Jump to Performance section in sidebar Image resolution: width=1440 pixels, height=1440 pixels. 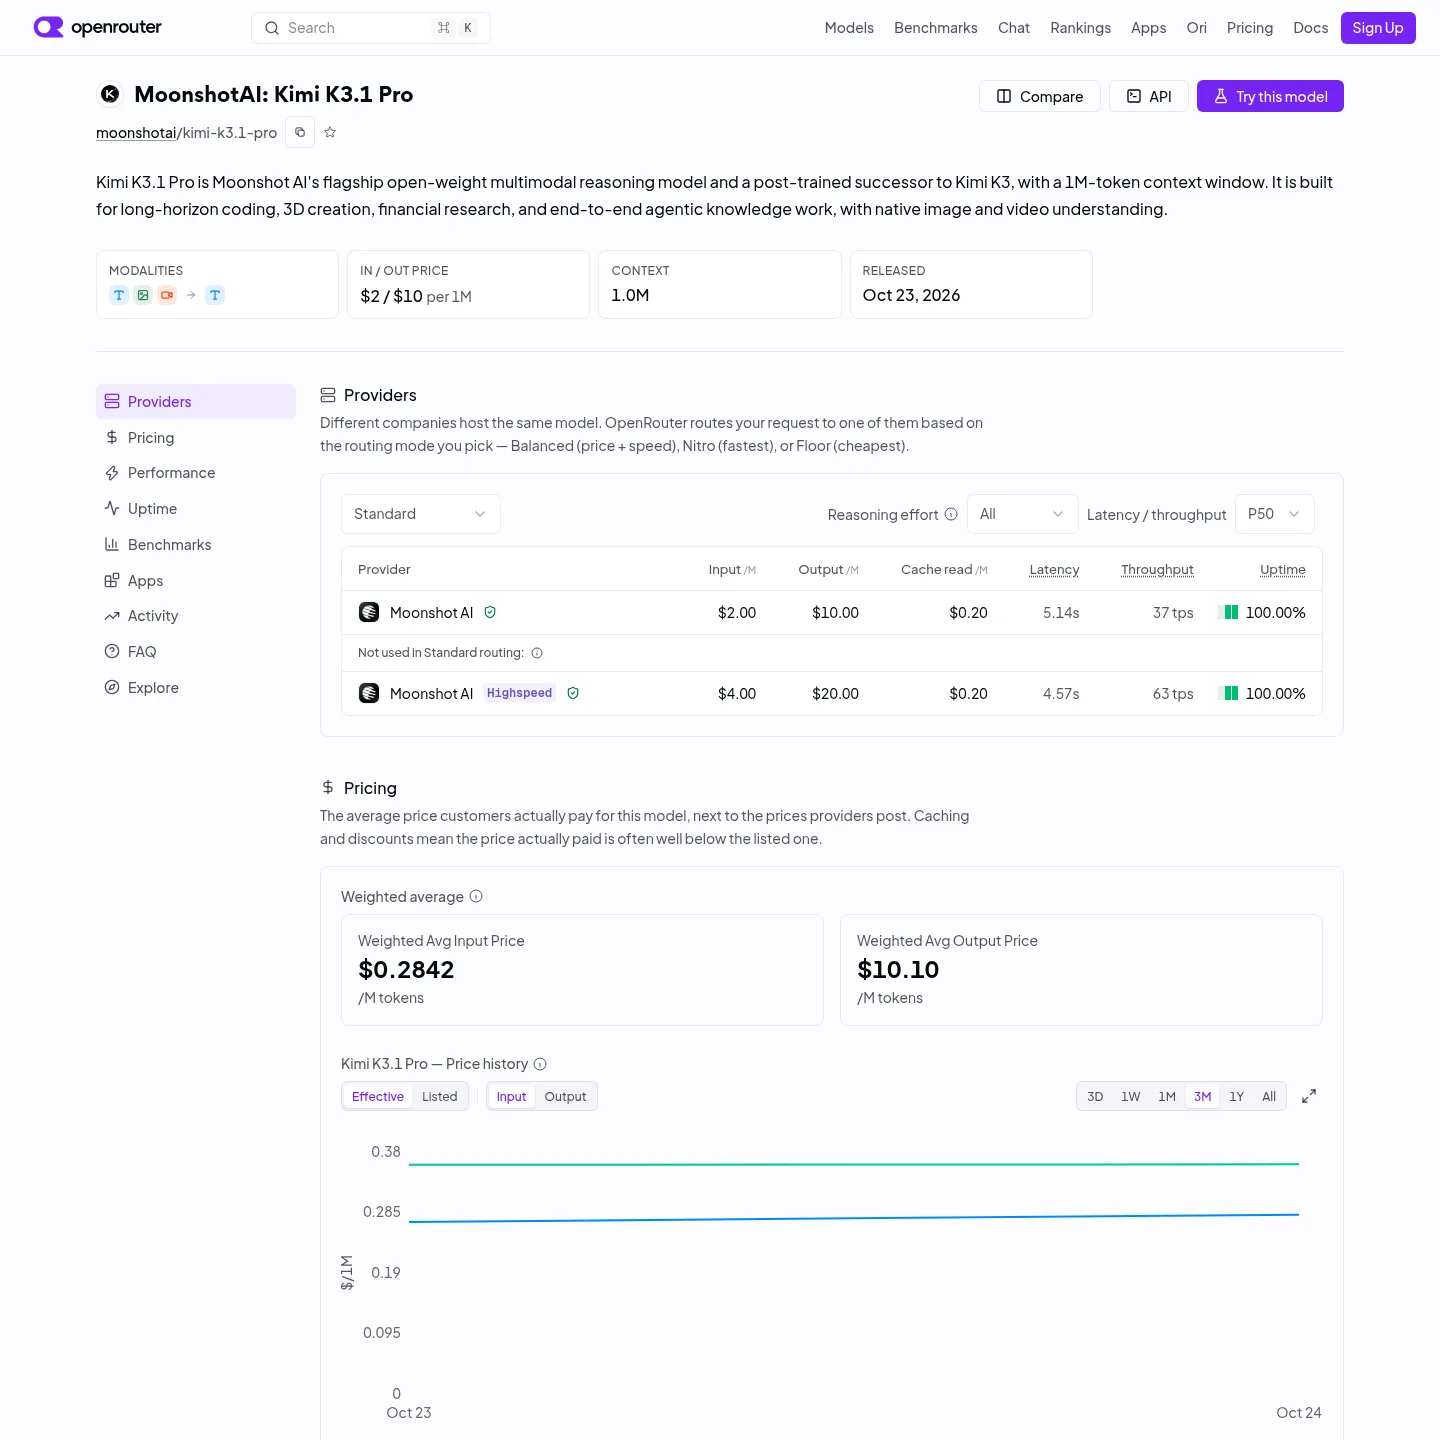tap(196, 473)
